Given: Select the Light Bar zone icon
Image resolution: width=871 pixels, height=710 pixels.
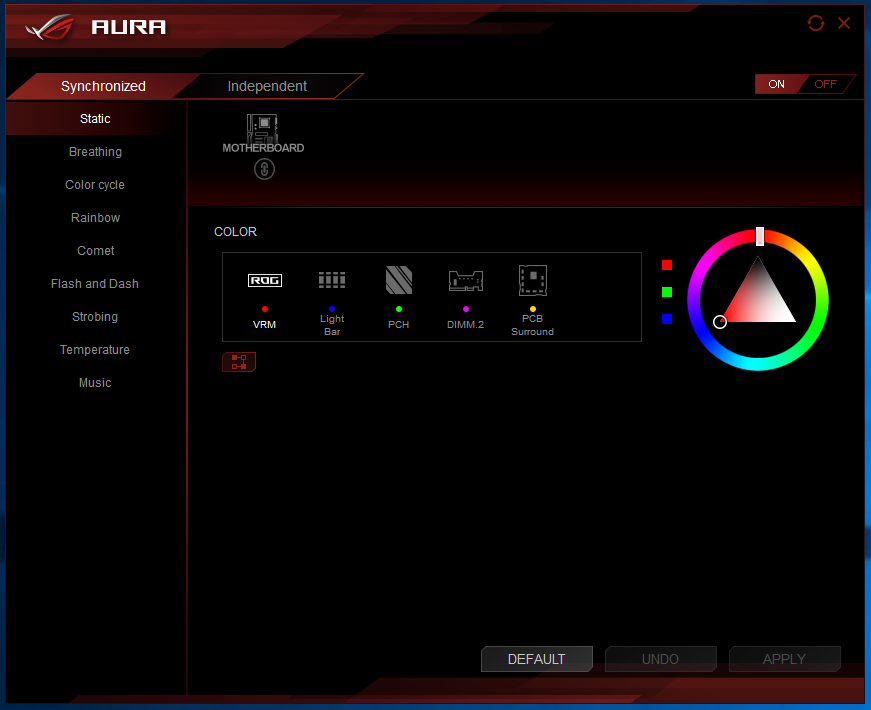Looking at the screenshot, I should (332, 279).
